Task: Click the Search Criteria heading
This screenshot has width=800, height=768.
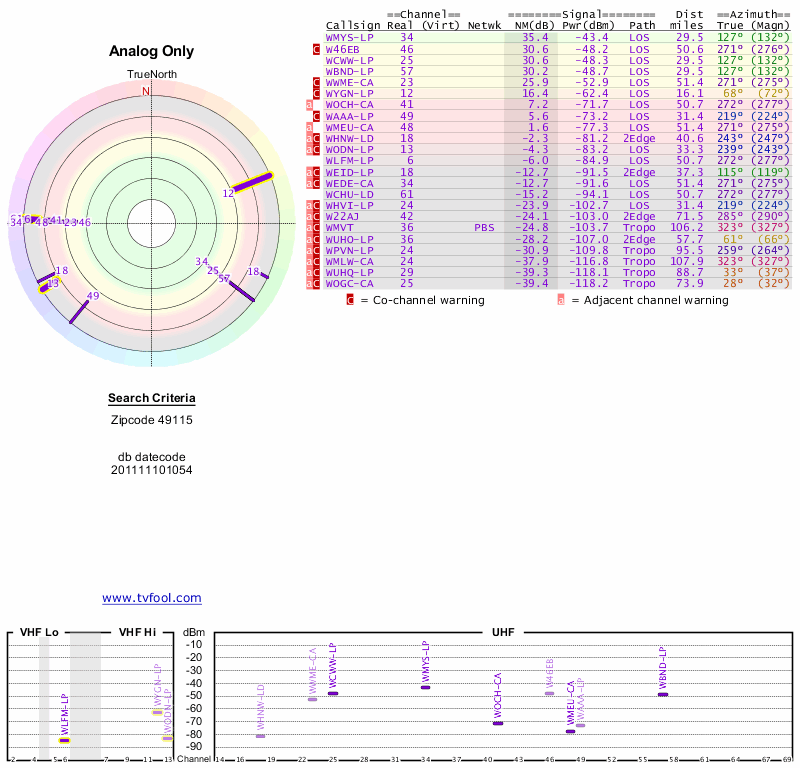Action: [152, 400]
